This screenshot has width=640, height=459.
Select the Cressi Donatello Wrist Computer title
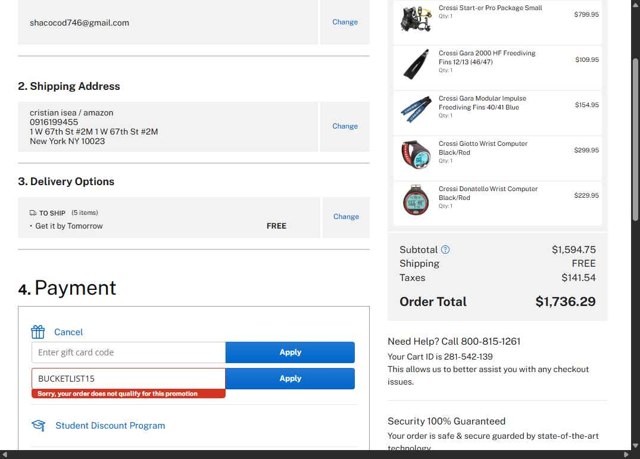click(488, 193)
